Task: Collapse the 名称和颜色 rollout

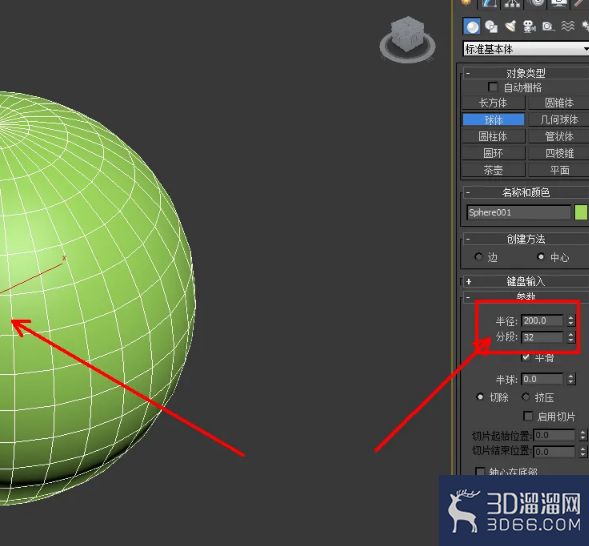Action: [x=526, y=193]
